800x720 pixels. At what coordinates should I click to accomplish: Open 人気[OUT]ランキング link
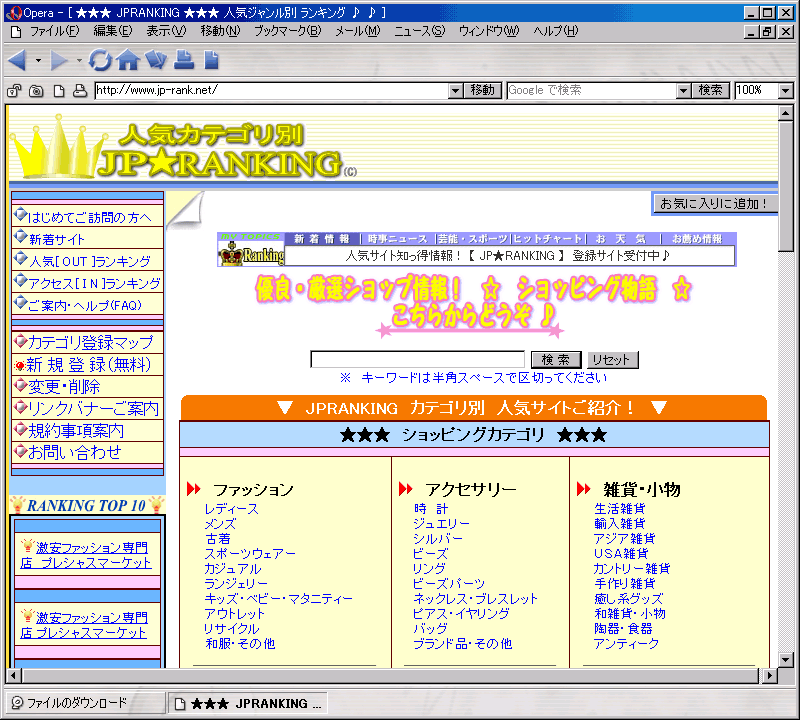click(89, 262)
